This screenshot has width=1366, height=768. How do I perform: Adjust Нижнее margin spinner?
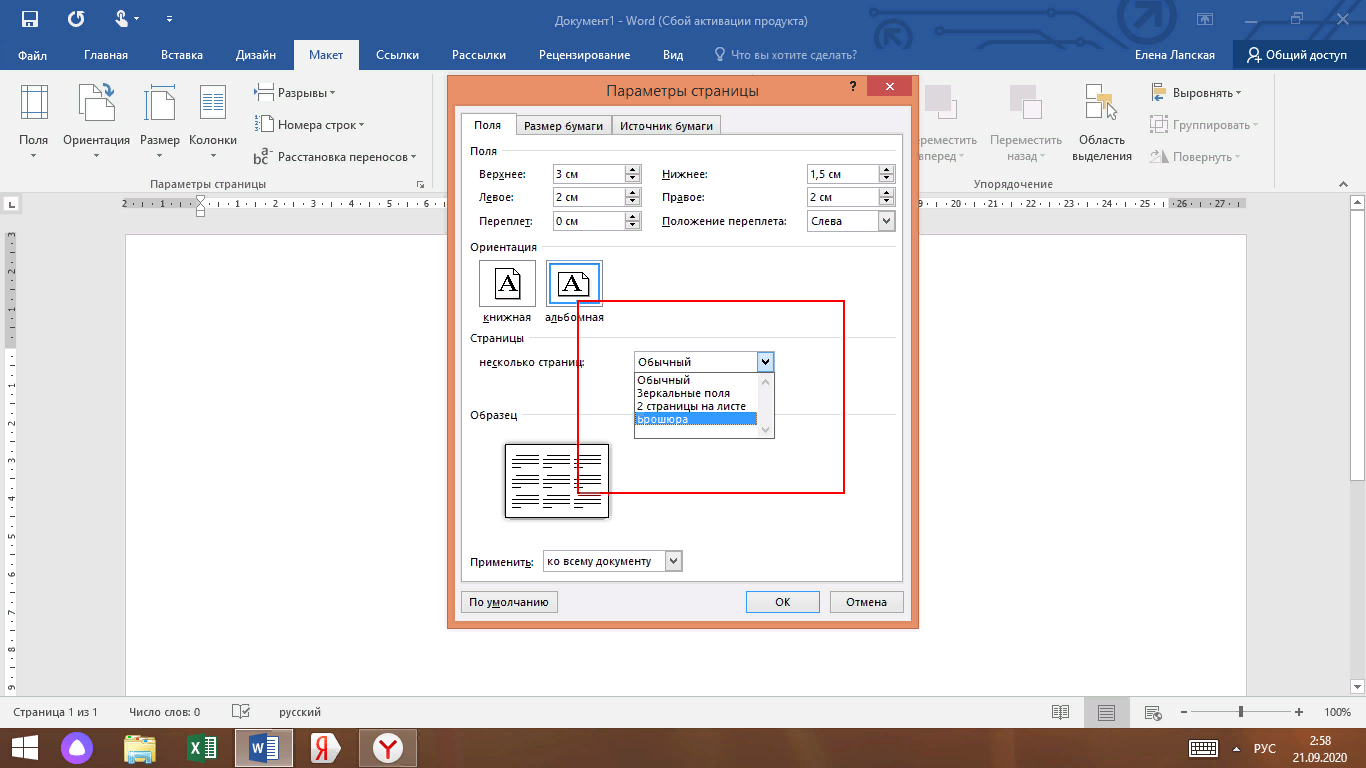(x=886, y=174)
